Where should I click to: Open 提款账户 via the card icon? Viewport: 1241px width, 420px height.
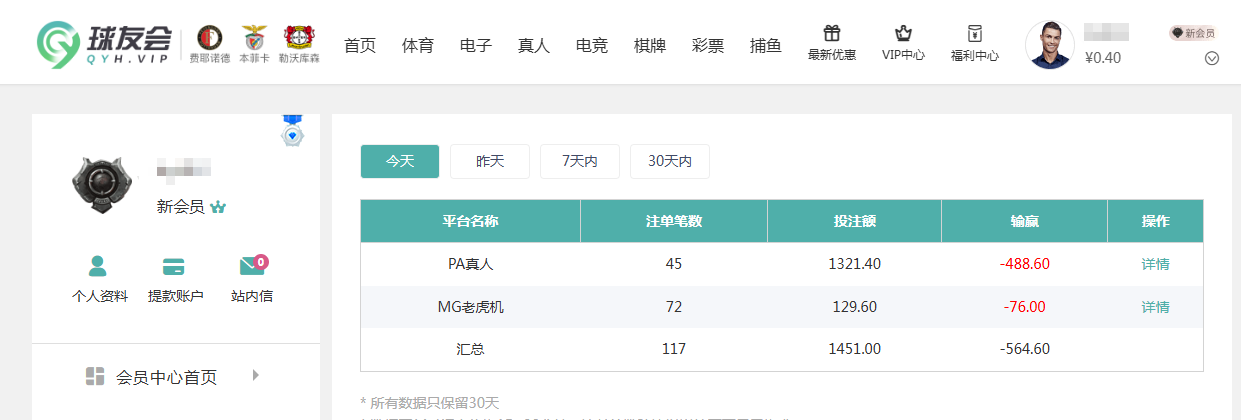[174, 266]
